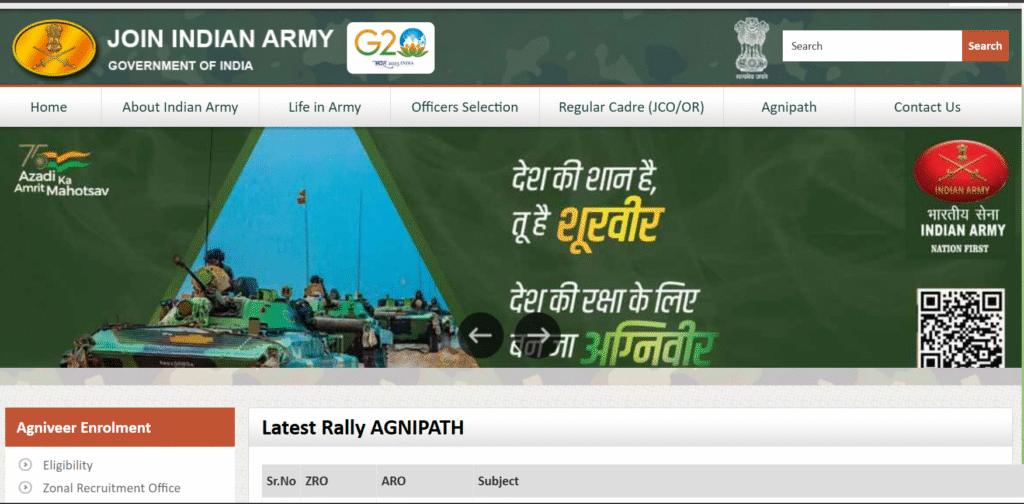Click the red Indian Army badge on banner
Image resolution: width=1024 pixels, height=504 pixels.
click(949, 172)
